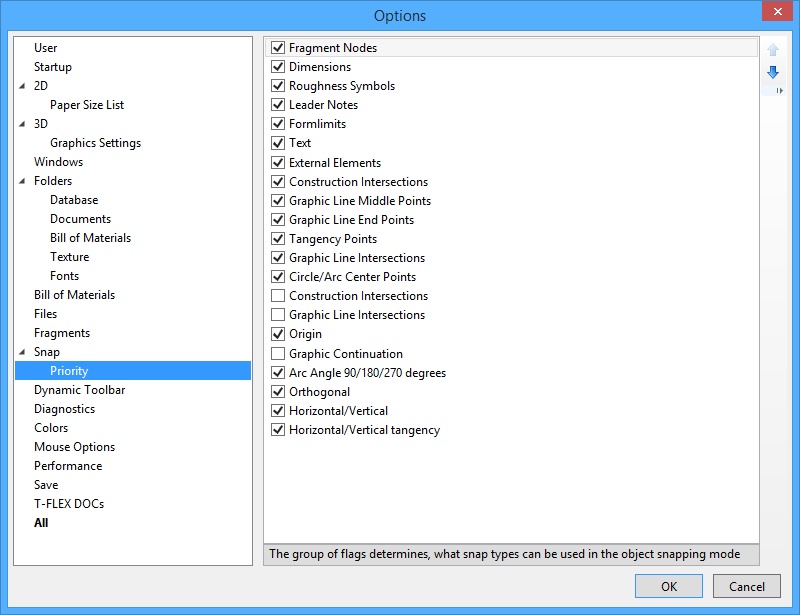
Task: Enable the Graphic Continuation snap option
Action: 279,353
